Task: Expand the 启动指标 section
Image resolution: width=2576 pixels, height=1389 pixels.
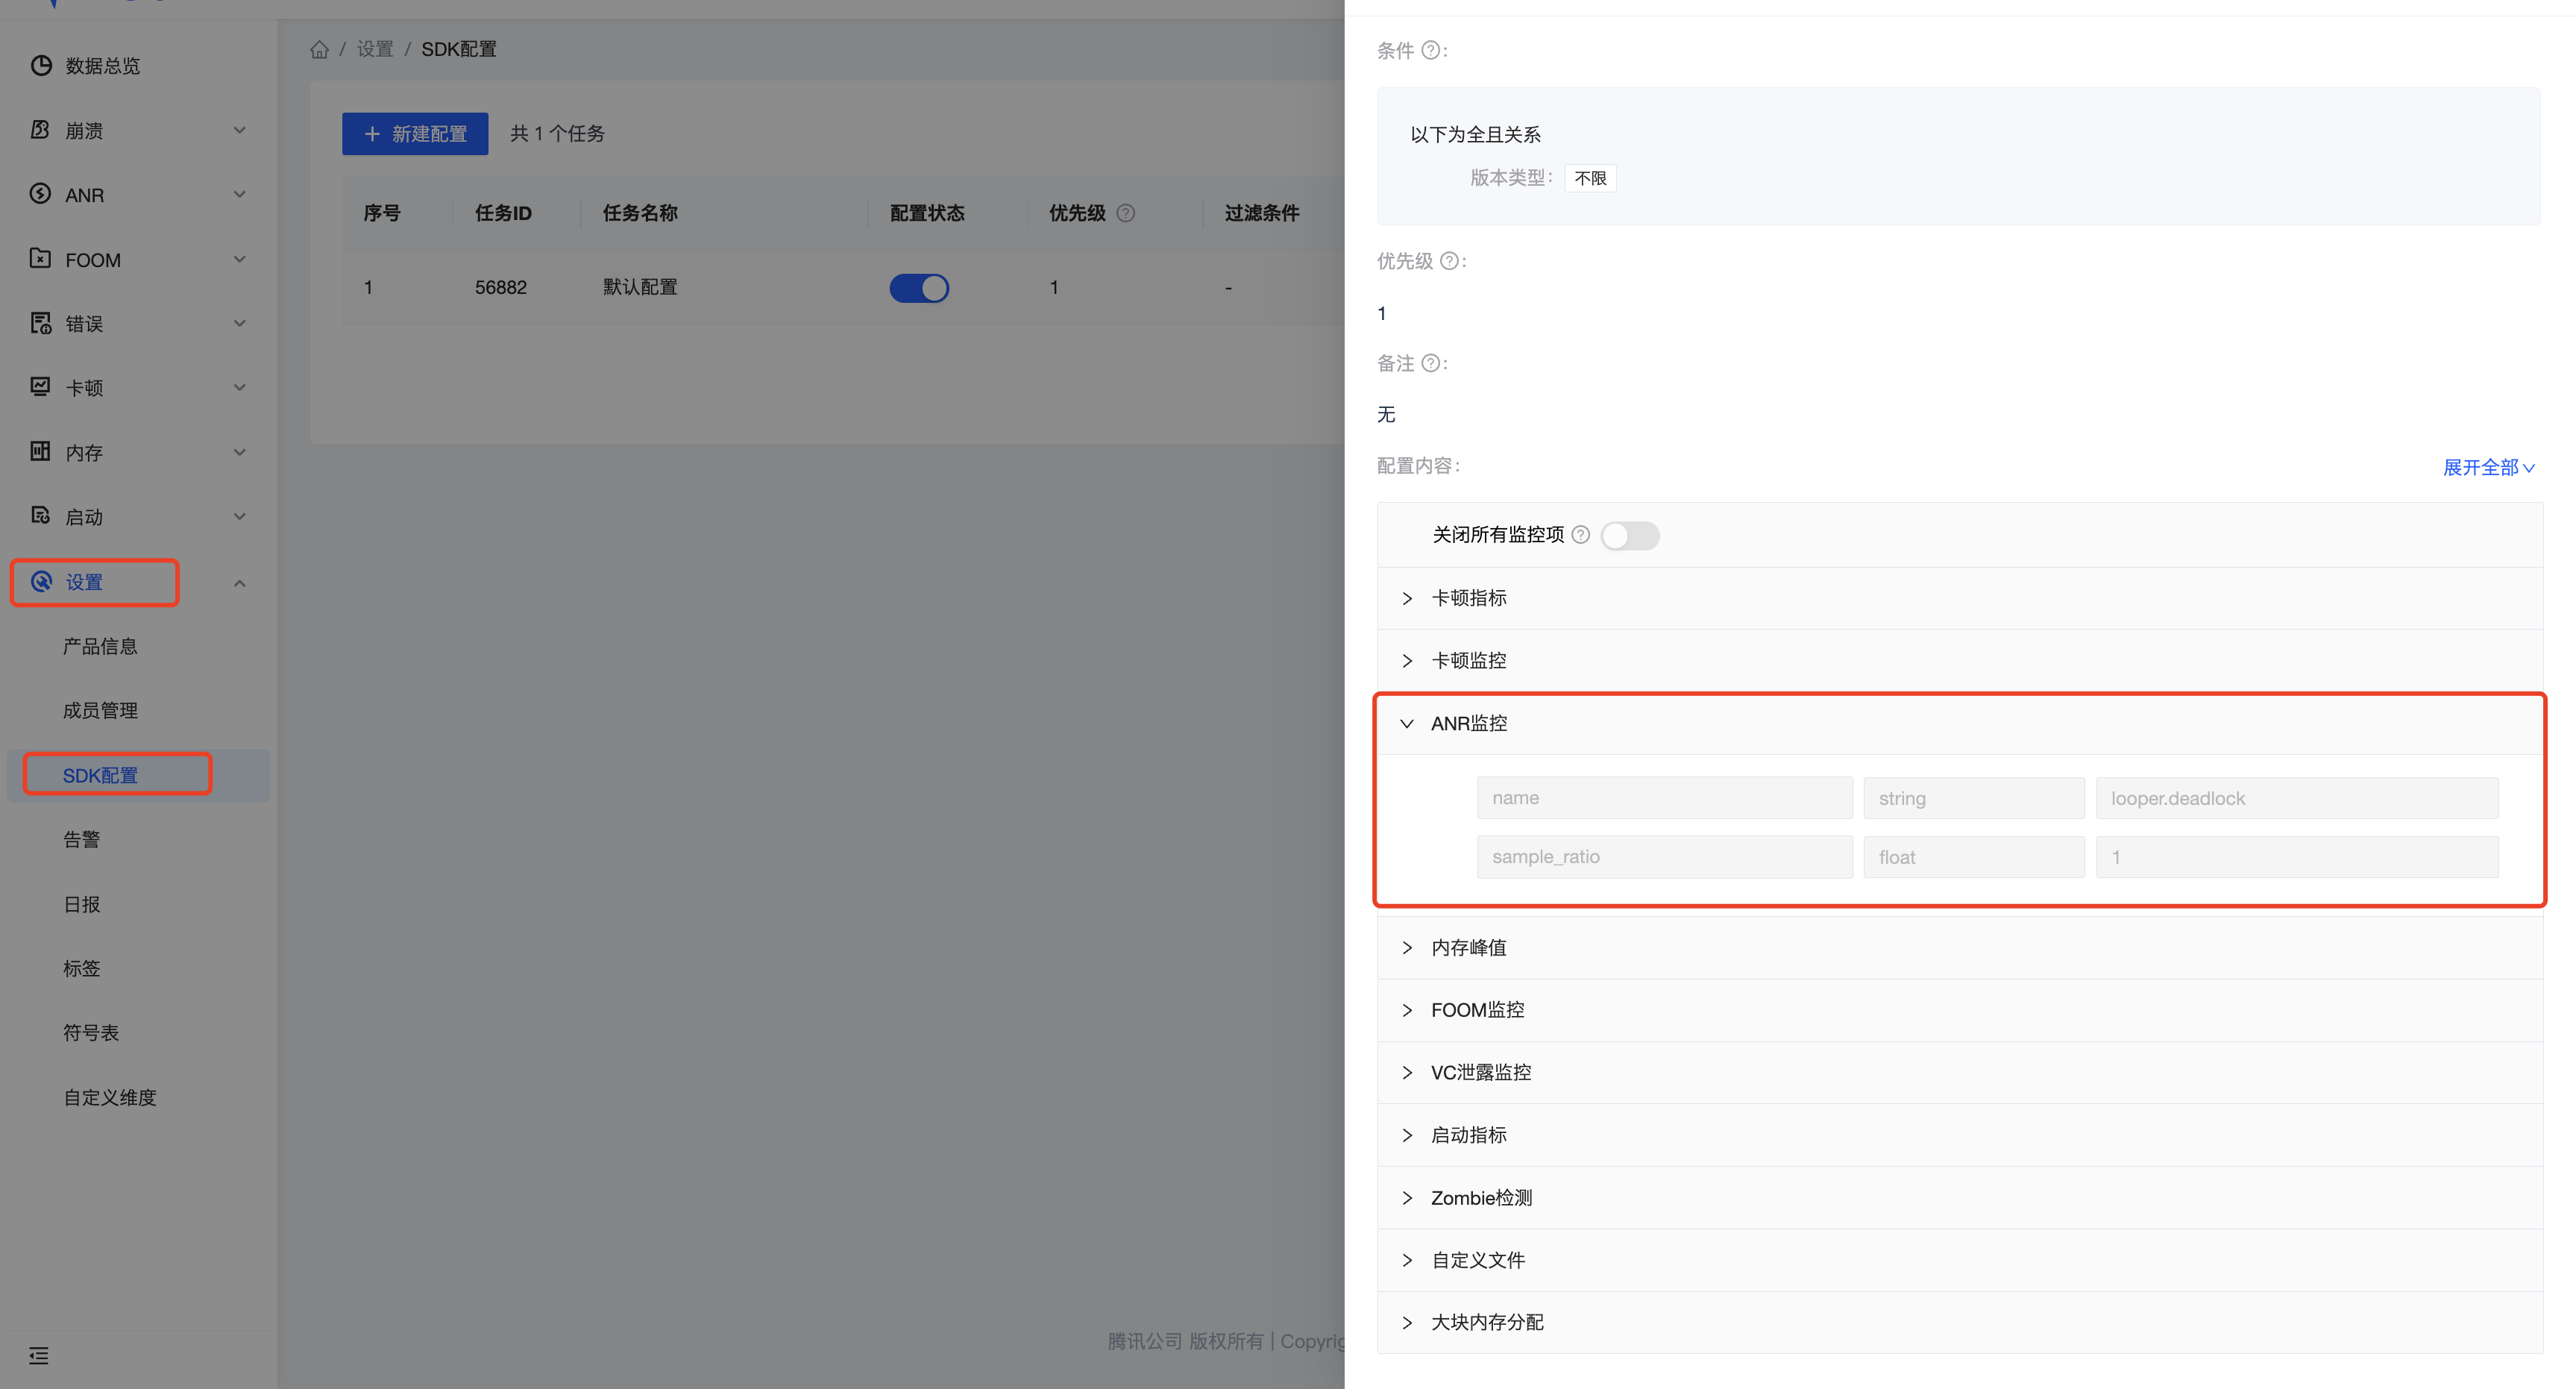Action: [1960, 1135]
